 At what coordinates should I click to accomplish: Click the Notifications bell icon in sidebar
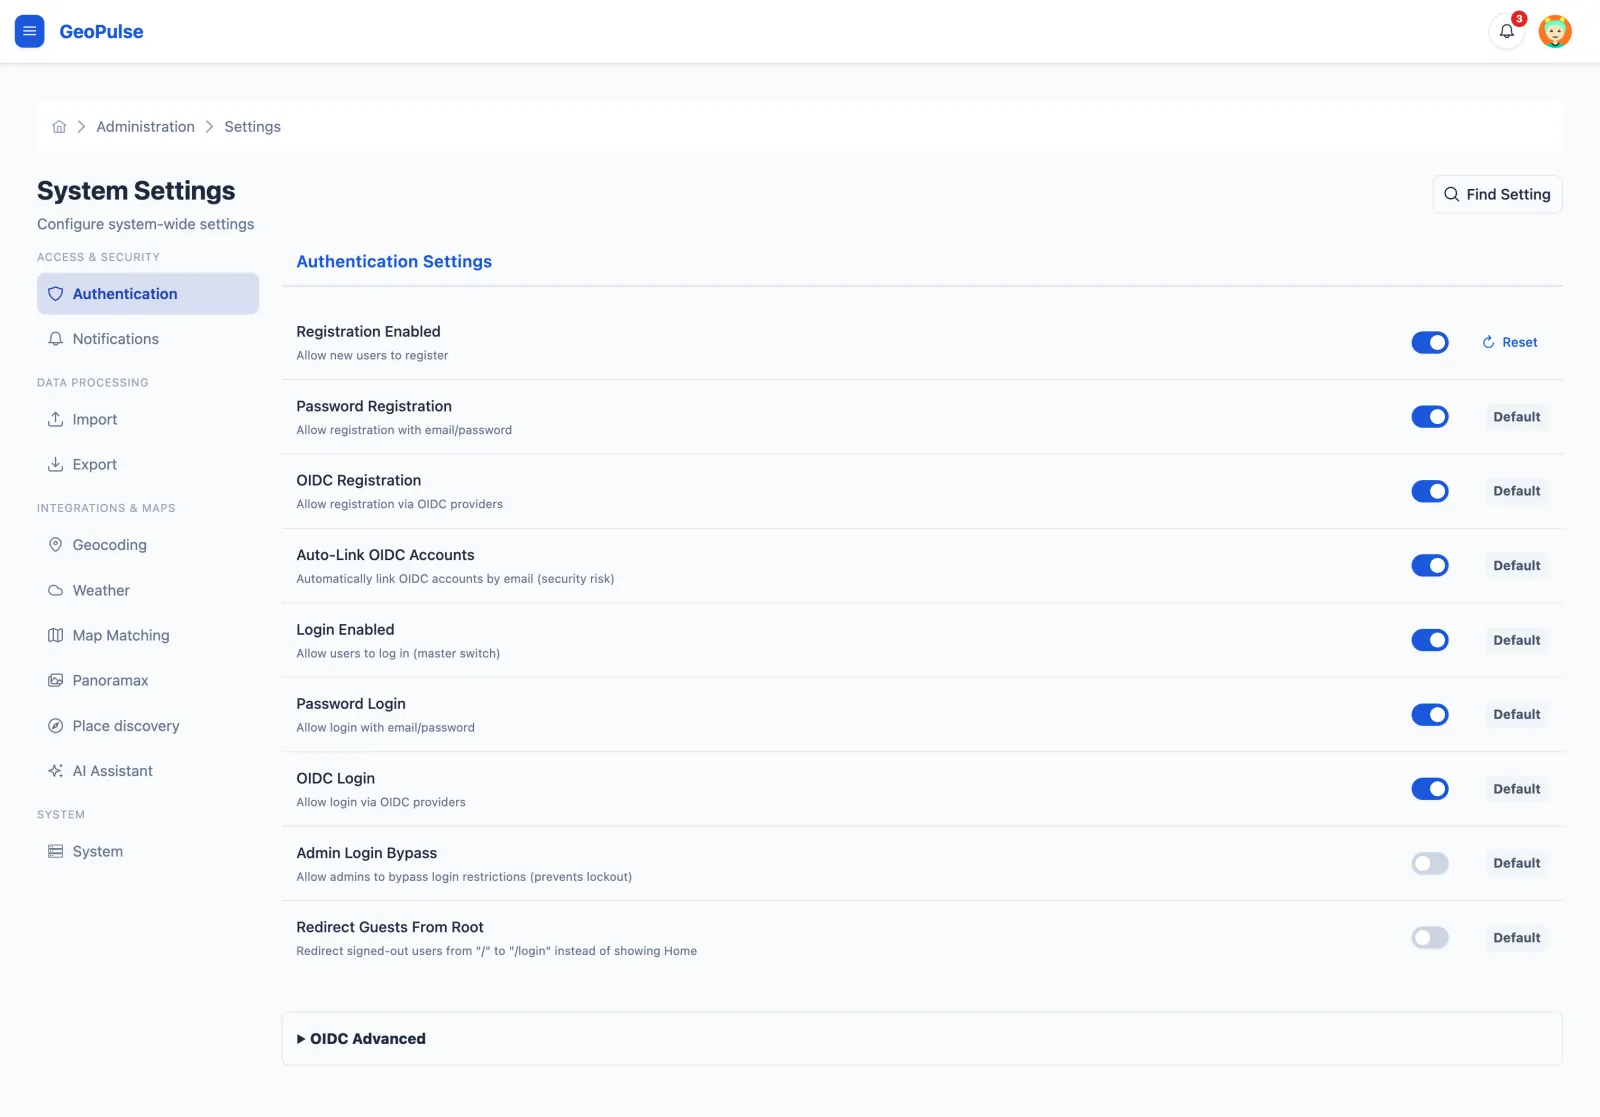pos(56,339)
